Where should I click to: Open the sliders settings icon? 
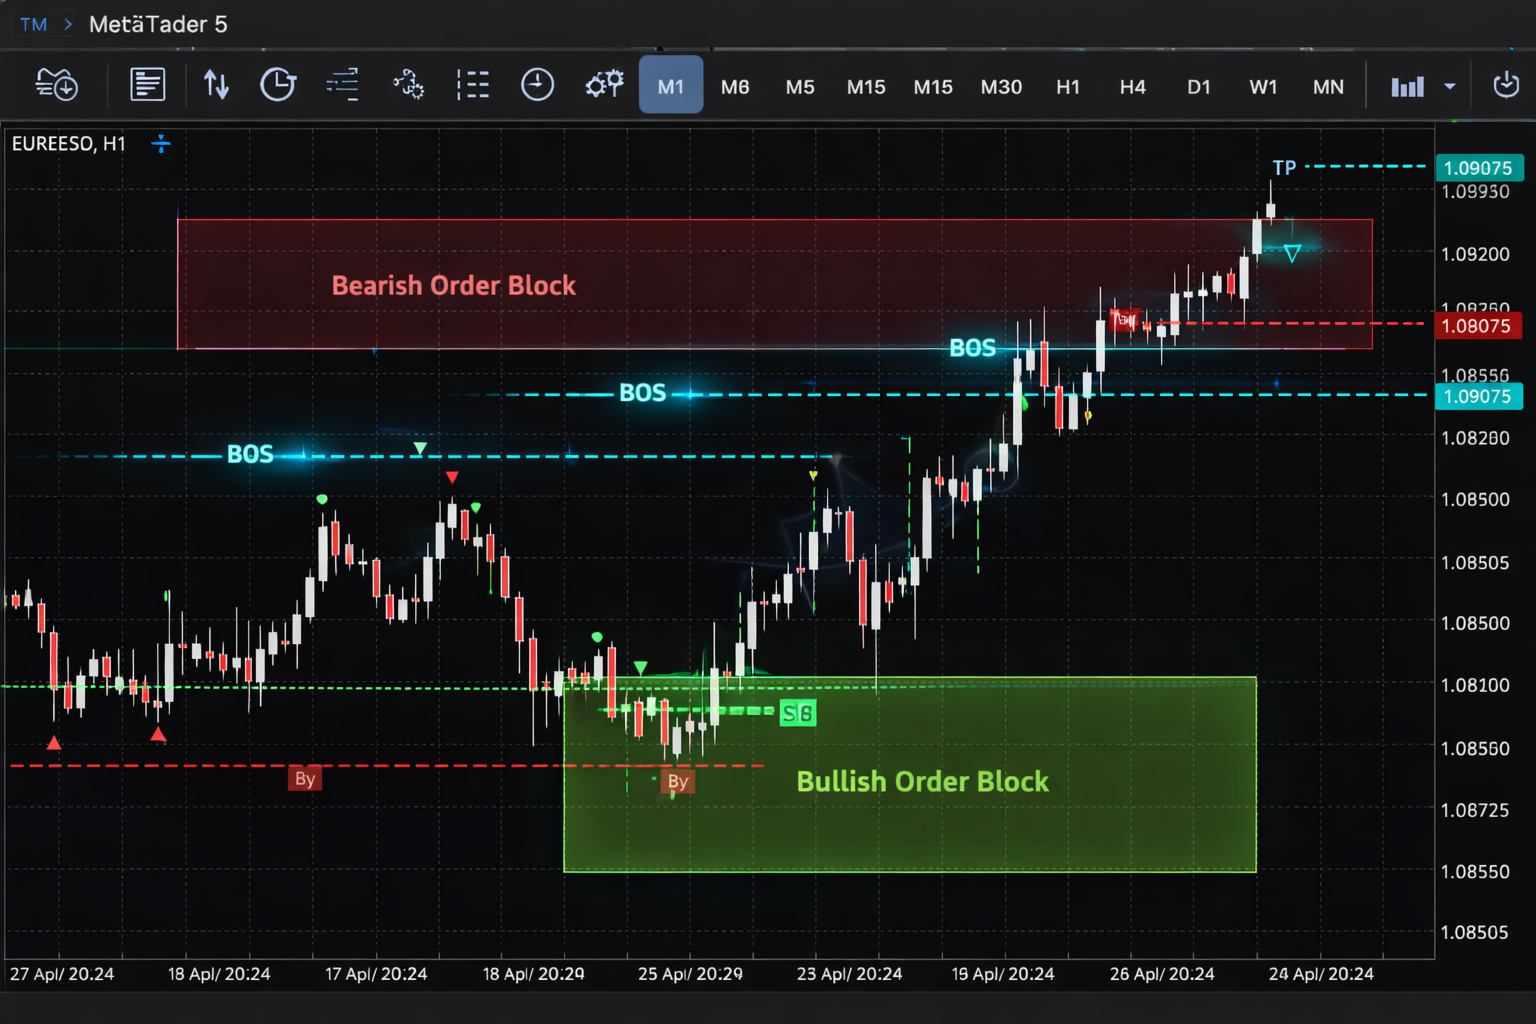342,84
